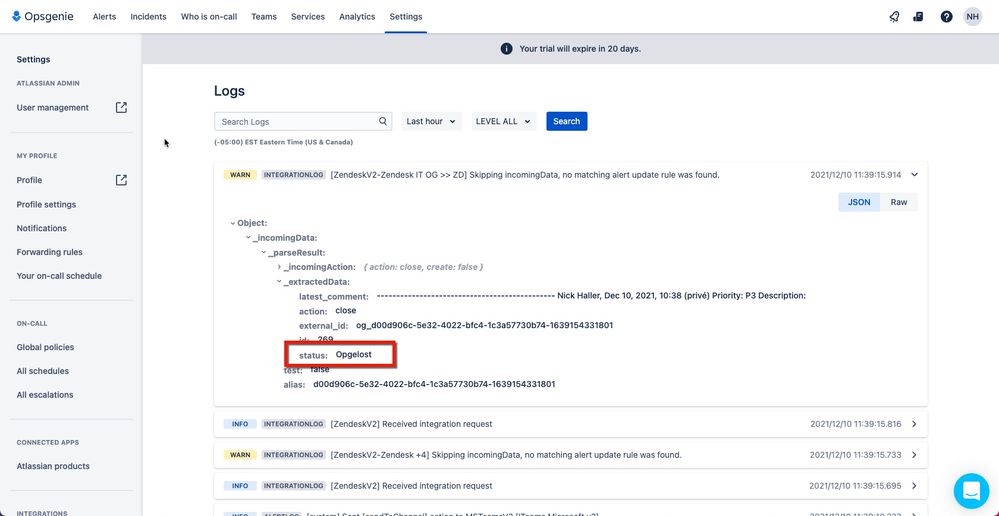This screenshot has width=999, height=516.
Task: Click the timestamp 2021/12/10 11:39:15.914
Action: click(856, 175)
